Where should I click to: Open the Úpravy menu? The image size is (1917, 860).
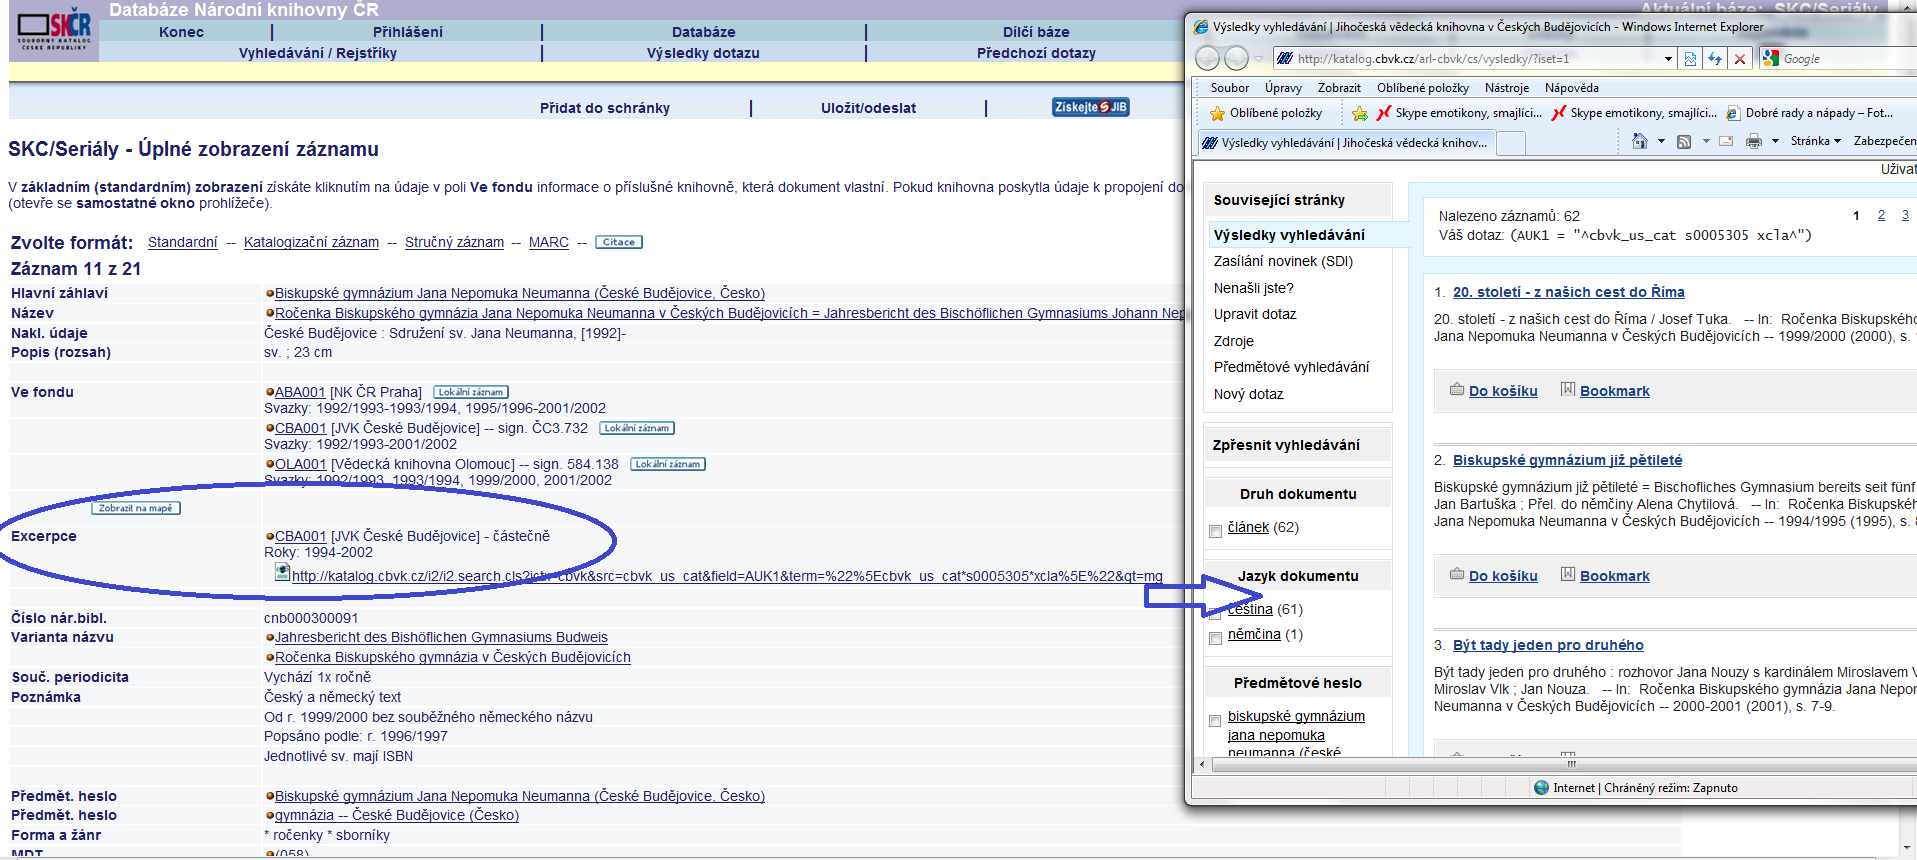[1283, 88]
